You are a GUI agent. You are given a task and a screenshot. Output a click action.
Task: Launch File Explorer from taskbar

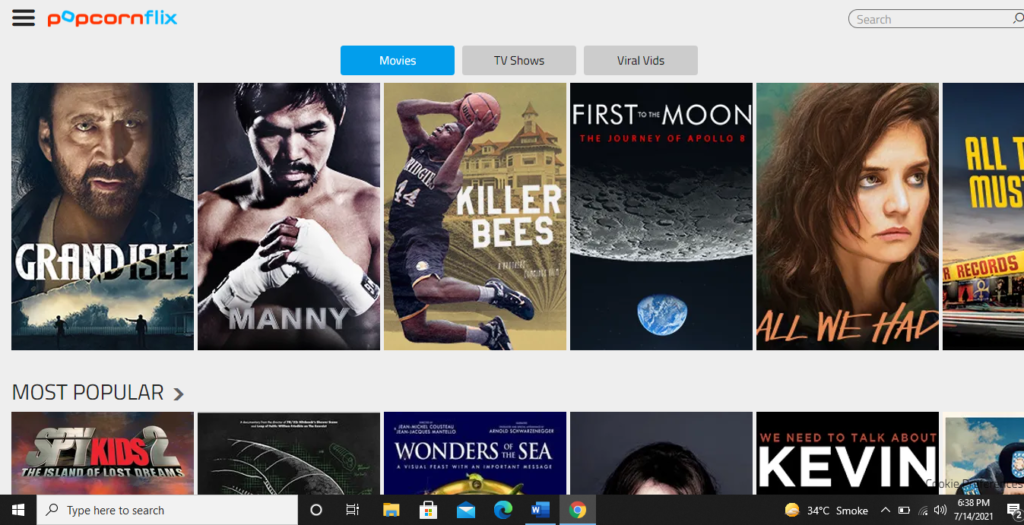[391, 510]
